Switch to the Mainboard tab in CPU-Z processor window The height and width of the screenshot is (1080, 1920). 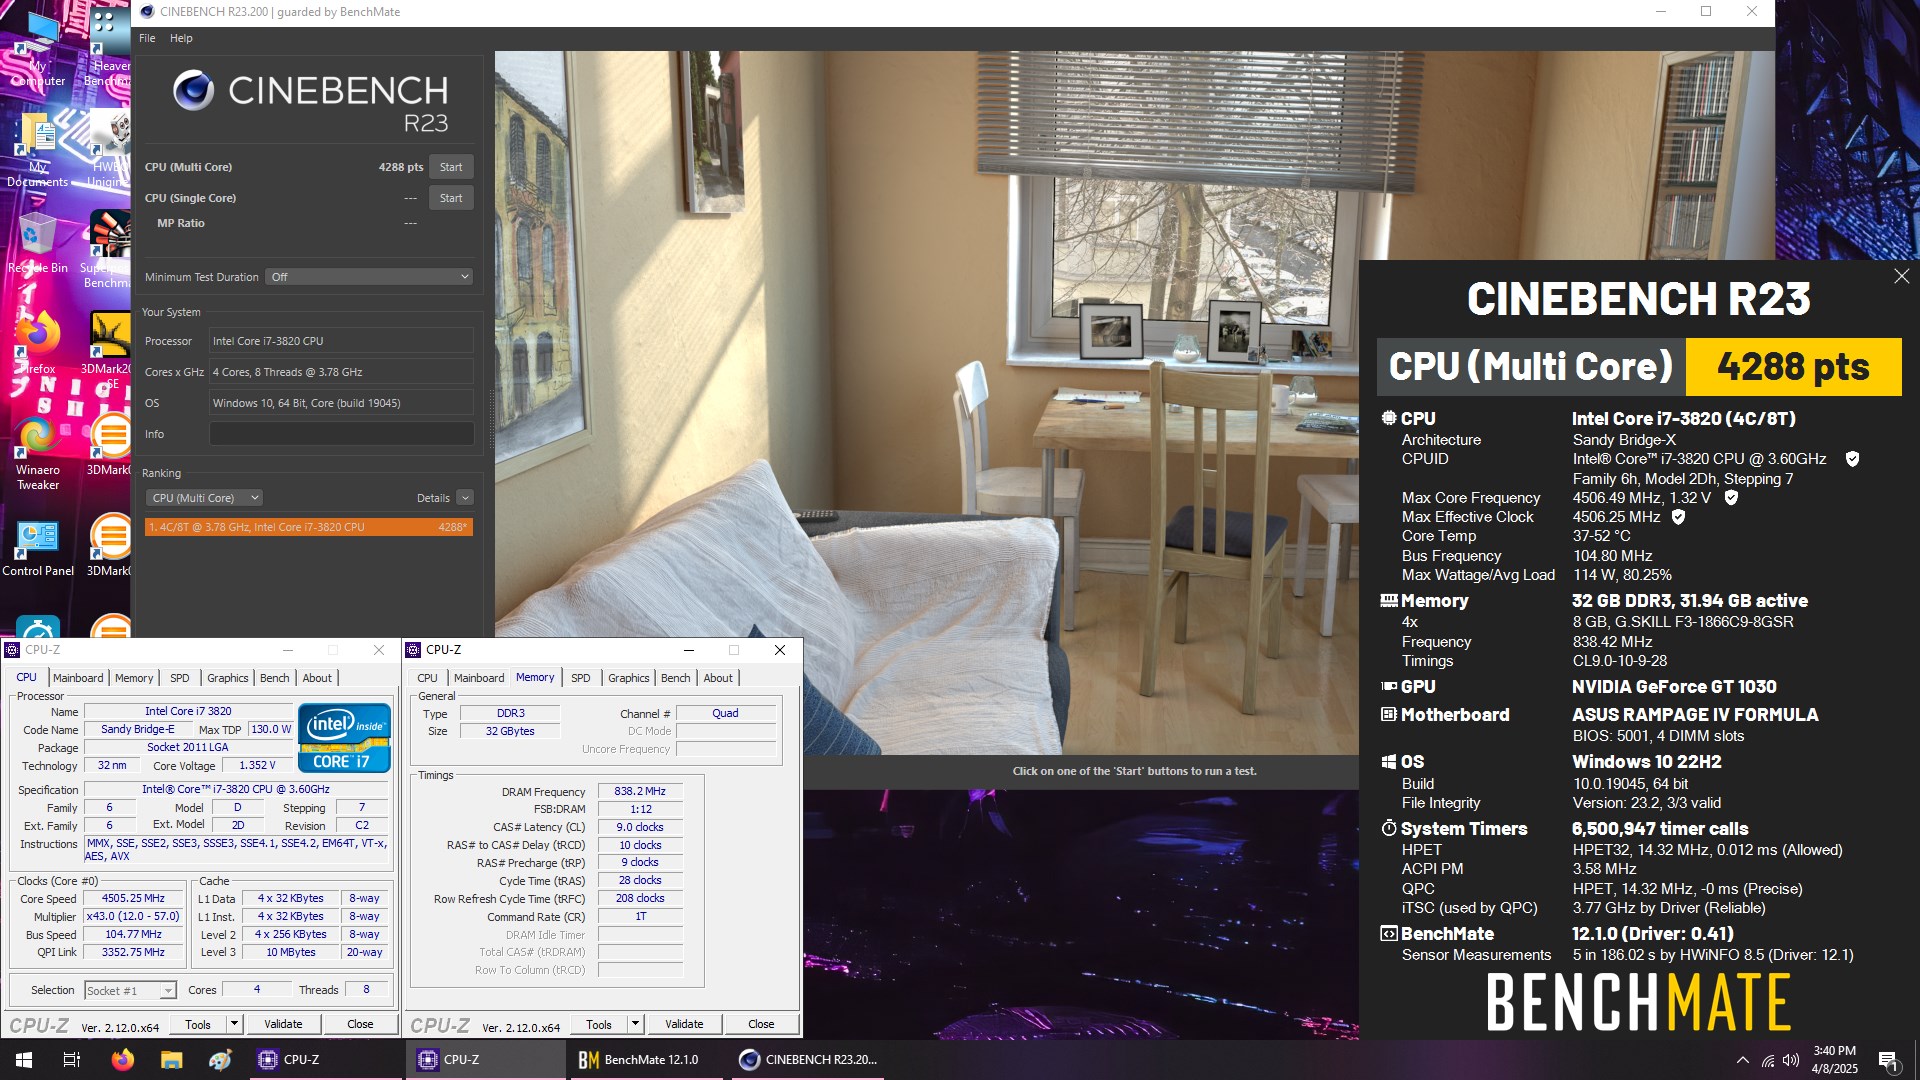[78, 678]
